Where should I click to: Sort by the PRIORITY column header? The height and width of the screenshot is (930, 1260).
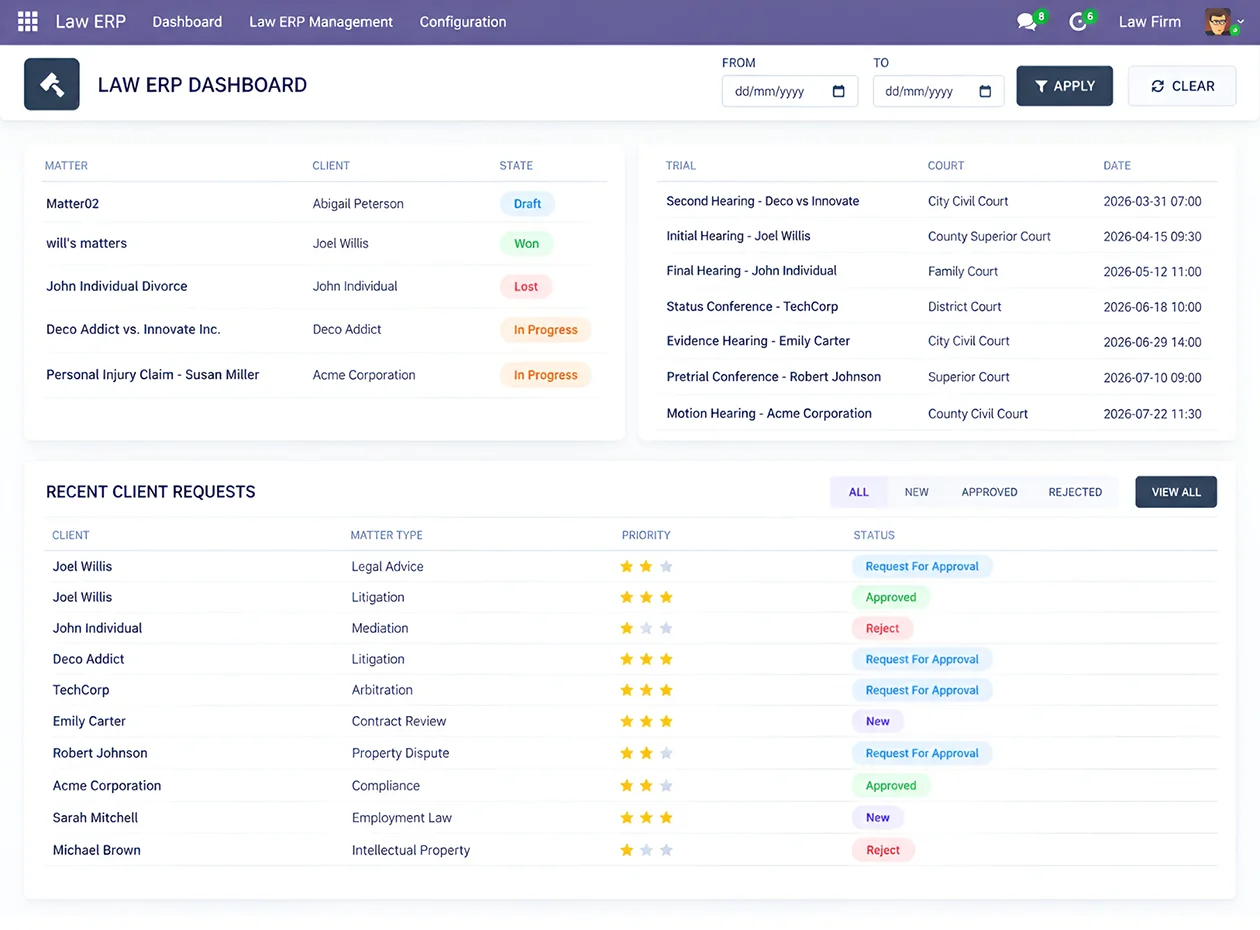coord(646,535)
